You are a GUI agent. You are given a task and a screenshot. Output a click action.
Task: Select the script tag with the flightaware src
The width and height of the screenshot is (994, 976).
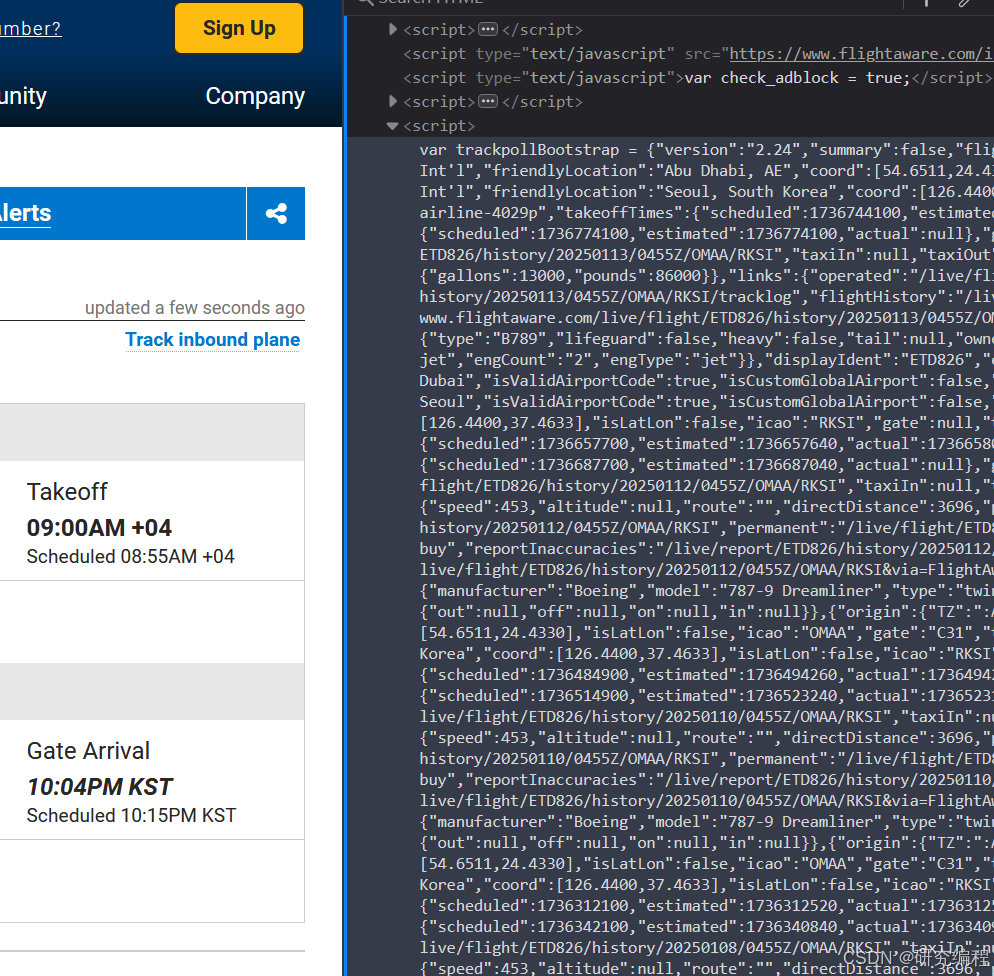coord(698,54)
